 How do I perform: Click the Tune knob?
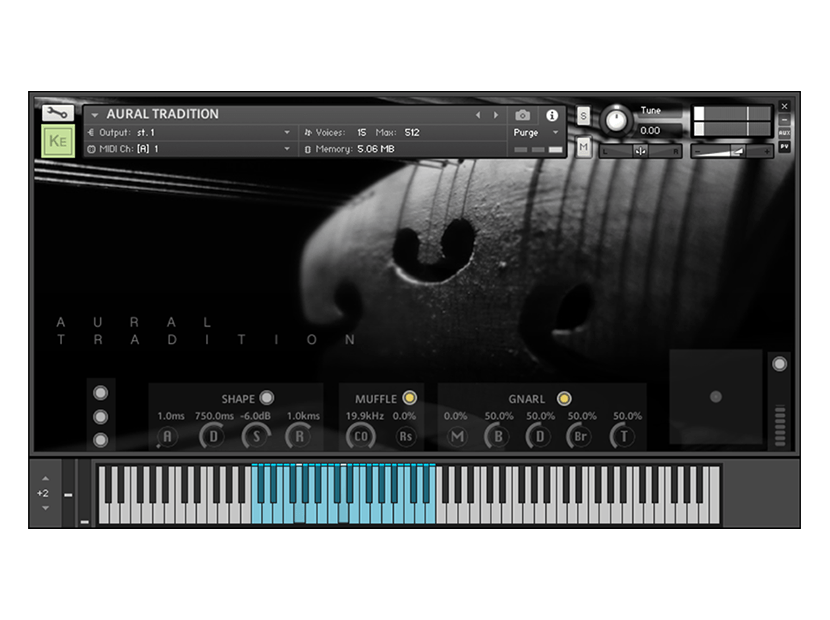point(616,120)
